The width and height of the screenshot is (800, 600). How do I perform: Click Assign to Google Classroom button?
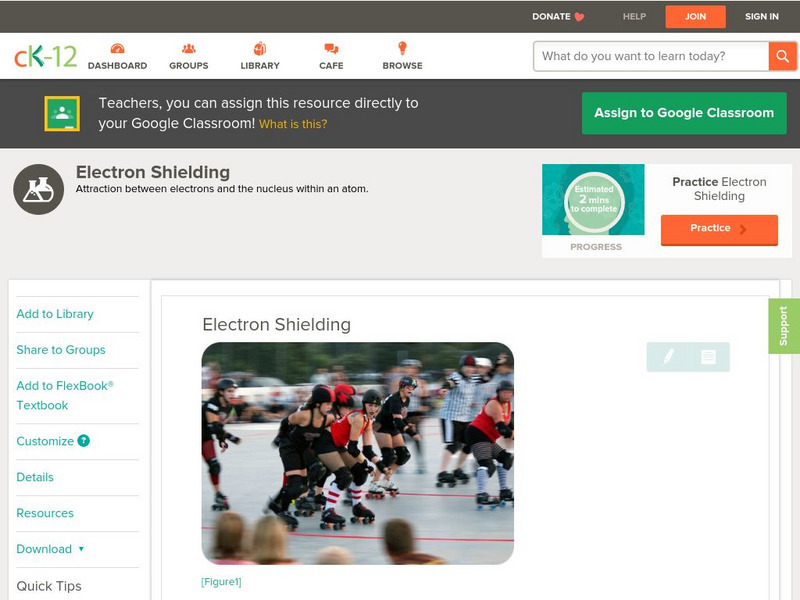pos(684,113)
